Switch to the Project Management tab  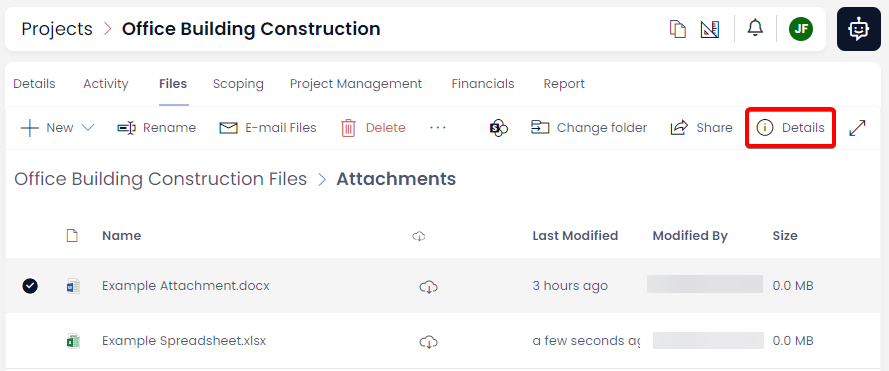click(356, 84)
